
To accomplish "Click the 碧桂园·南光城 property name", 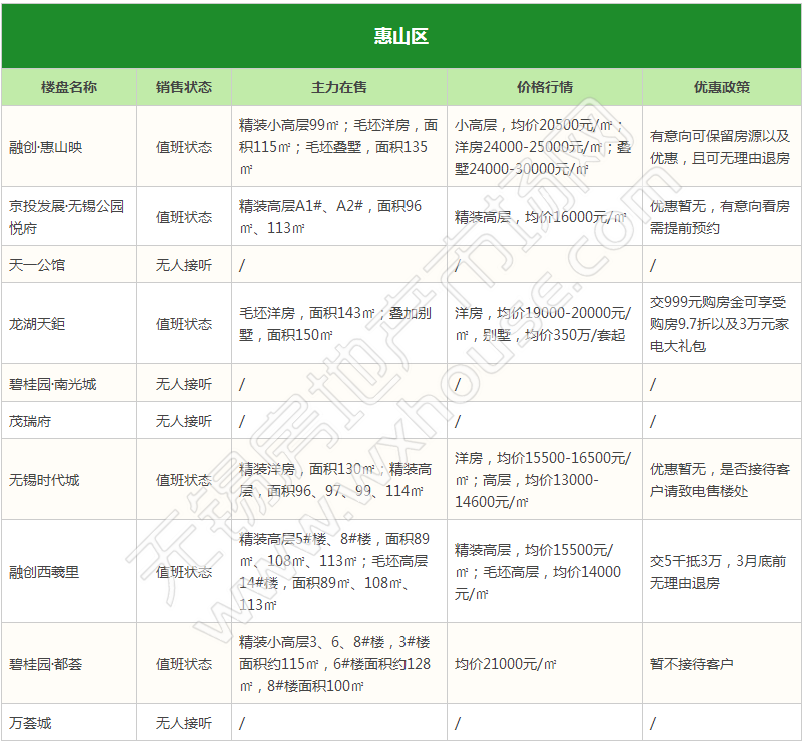I will [53, 384].
